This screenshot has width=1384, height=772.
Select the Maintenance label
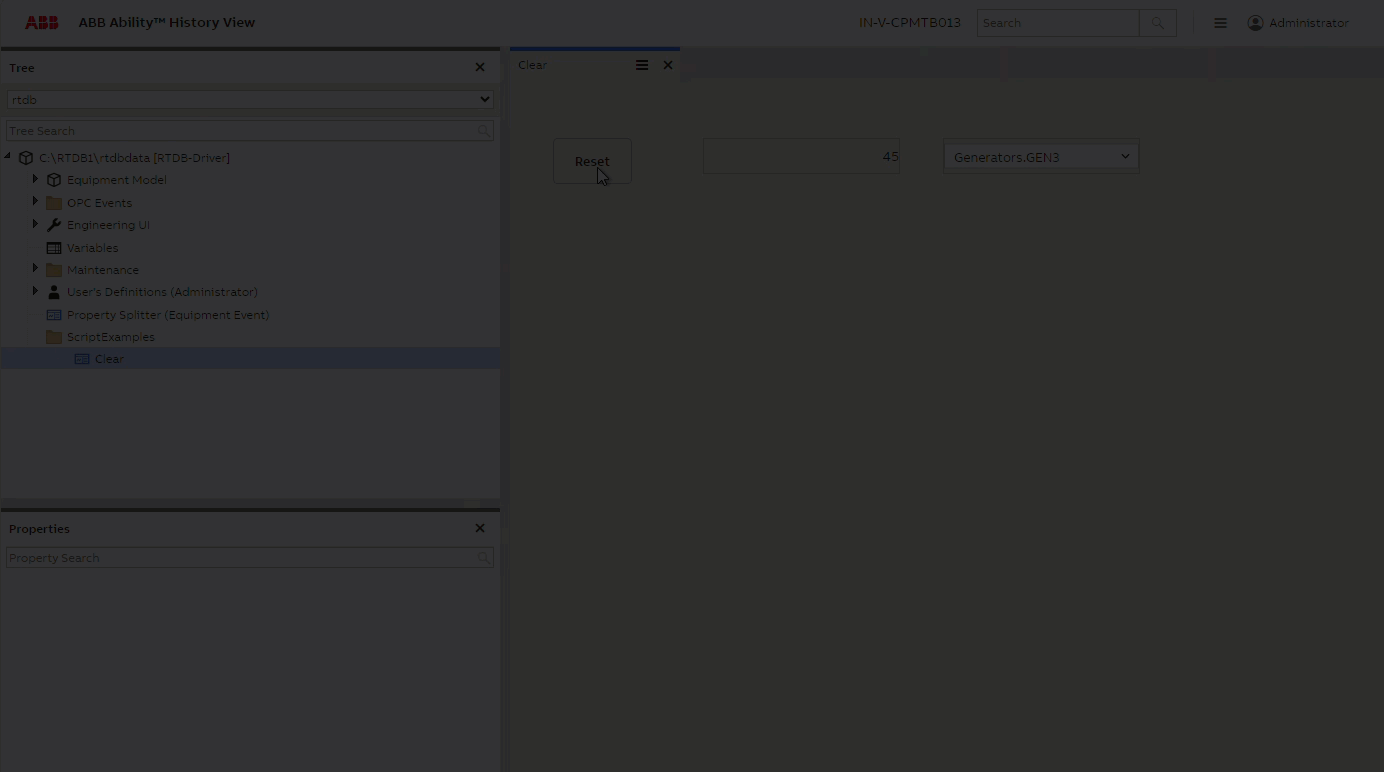click(x=103, y=270)
